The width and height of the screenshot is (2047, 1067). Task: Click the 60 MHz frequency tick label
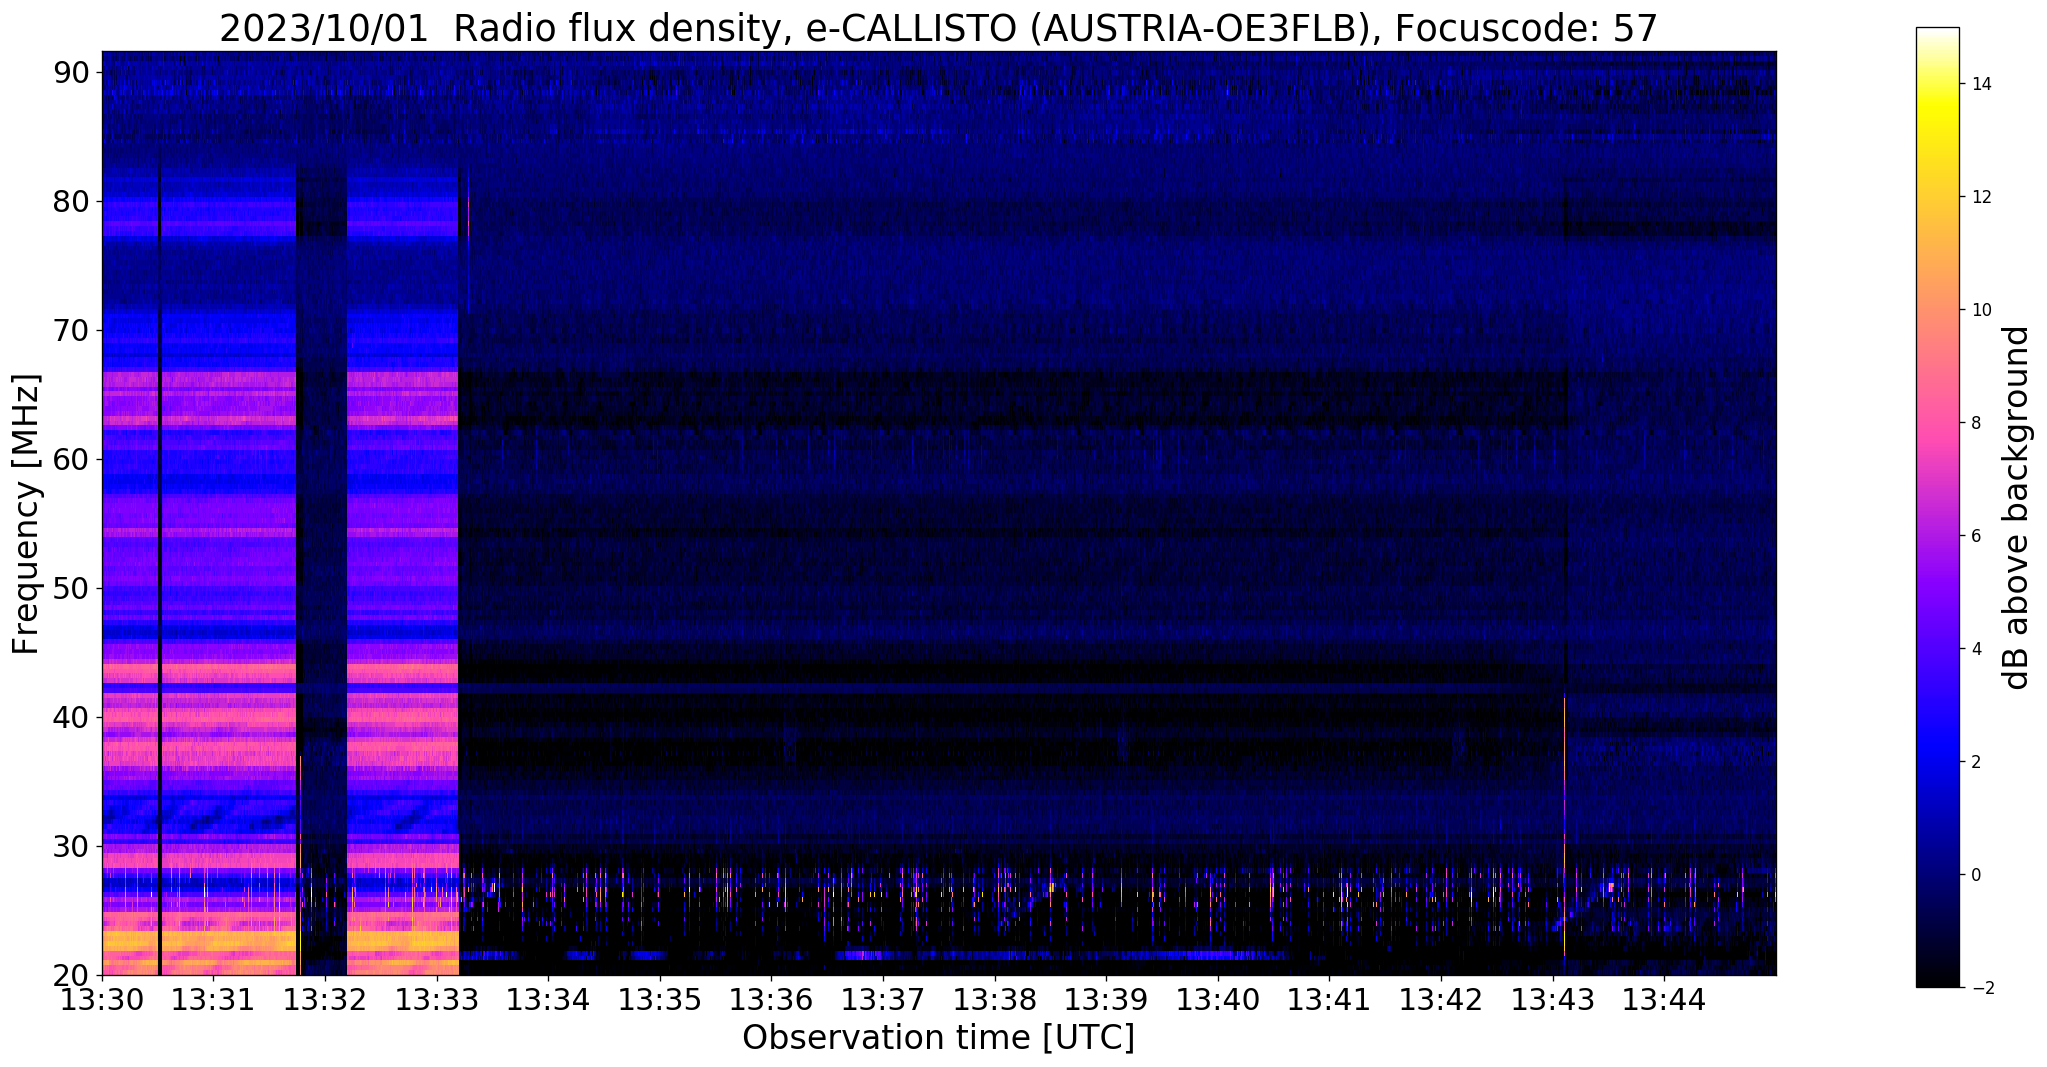tap(73, 459)
